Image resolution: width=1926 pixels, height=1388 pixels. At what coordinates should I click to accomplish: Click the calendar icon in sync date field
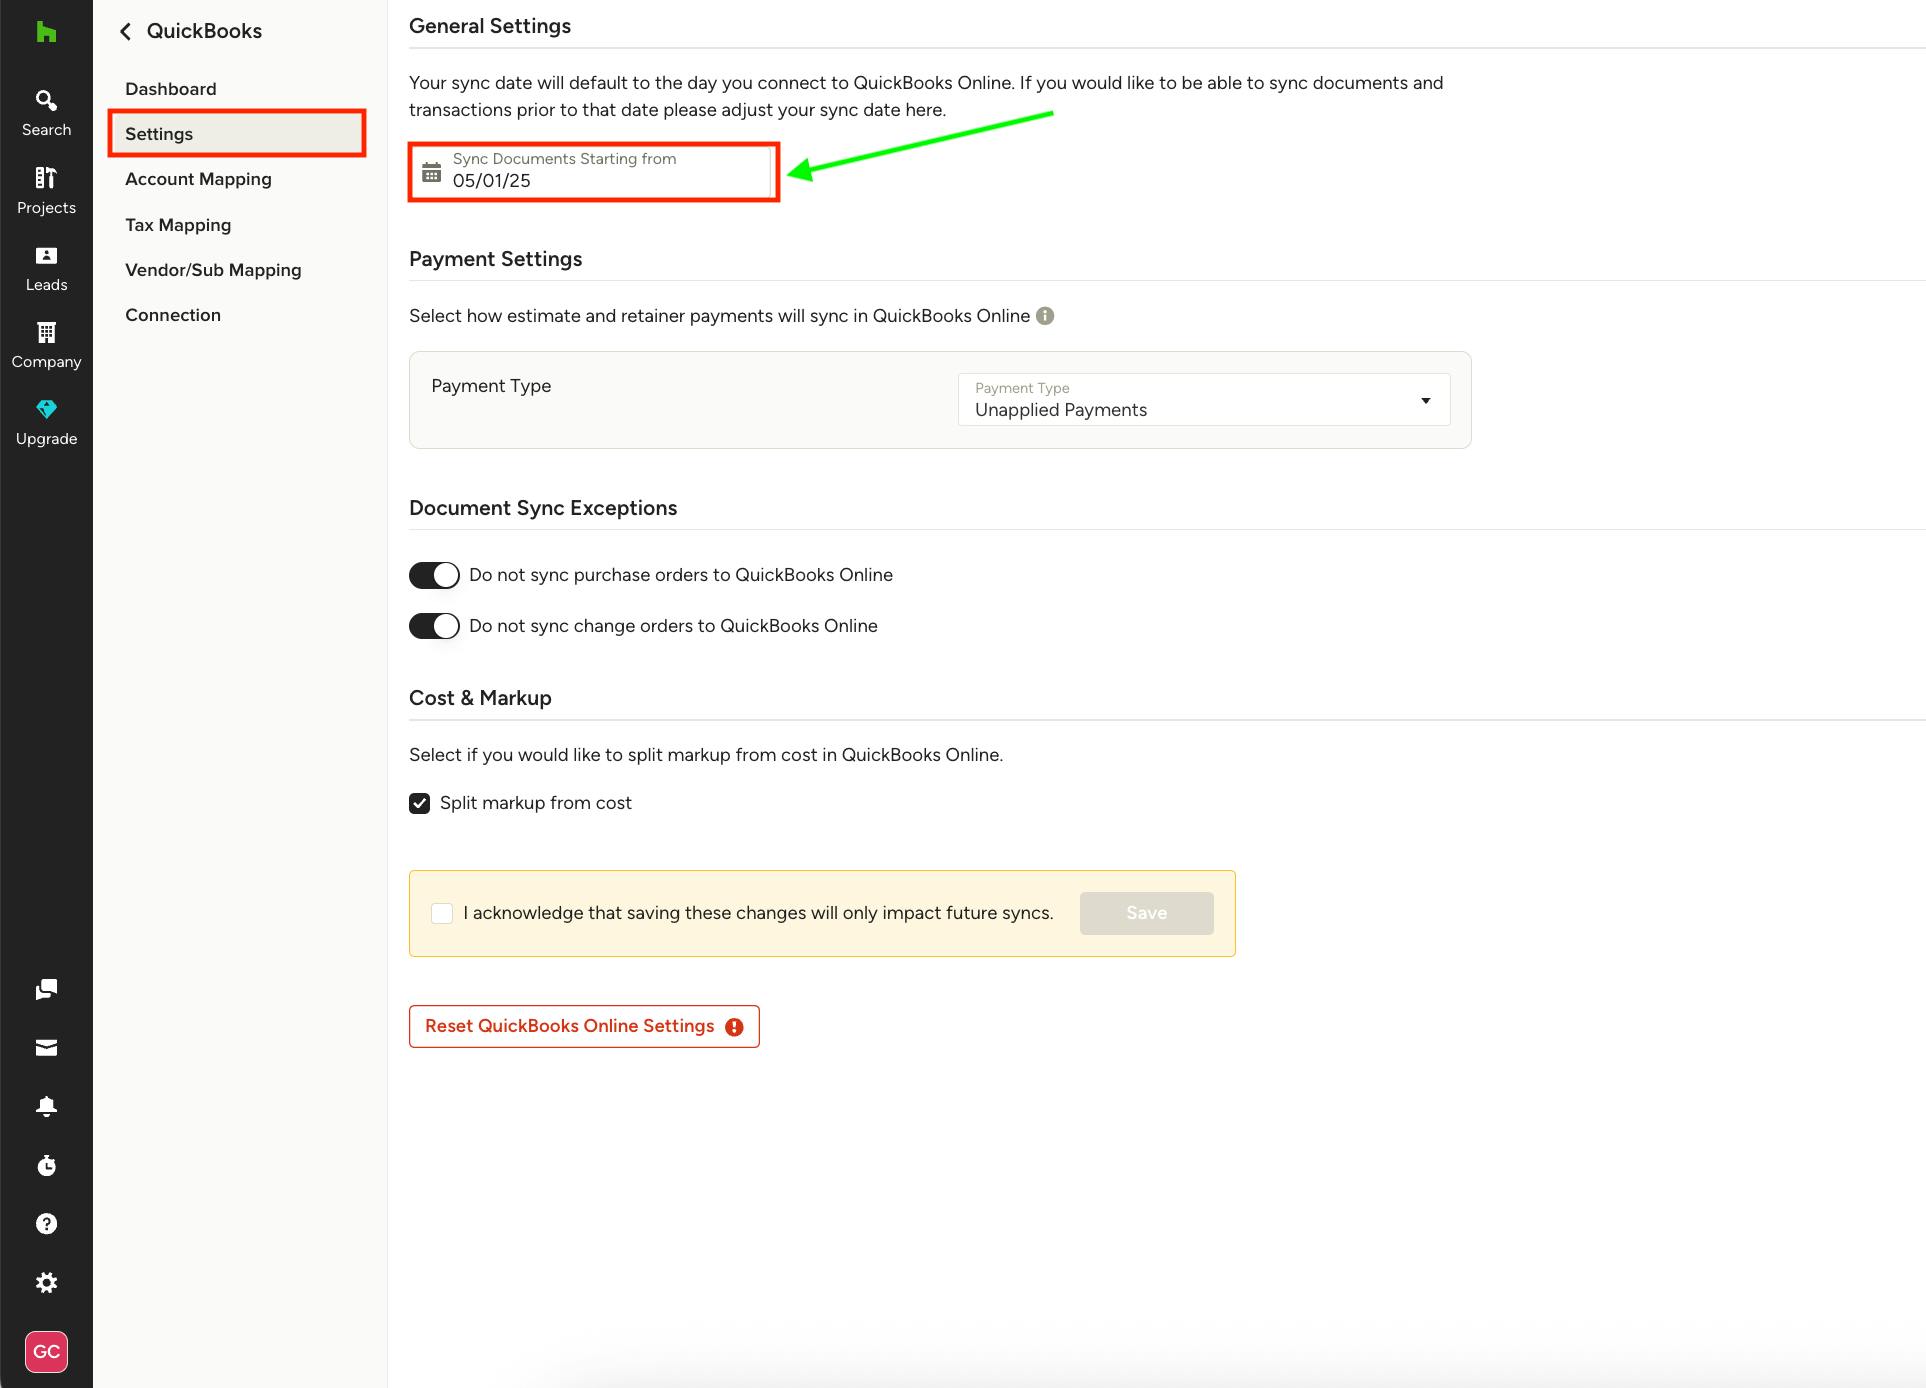coord(431,172)
